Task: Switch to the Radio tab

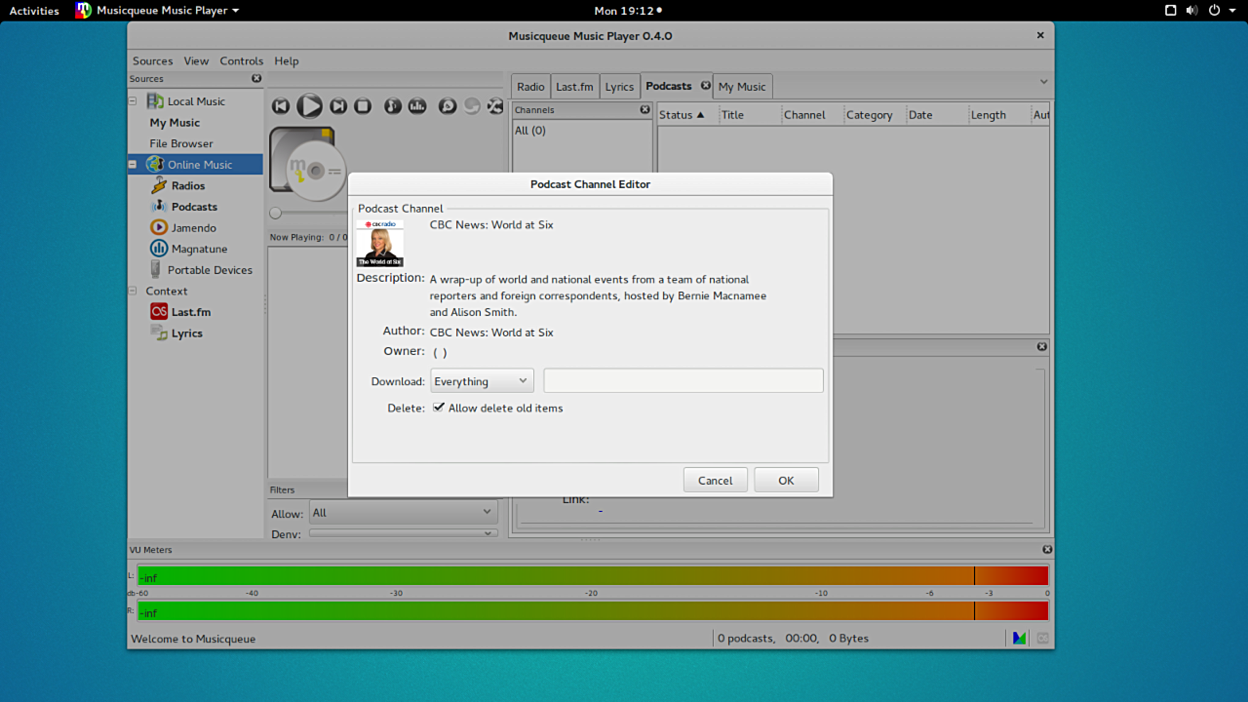Action: (x=531, y=86)
